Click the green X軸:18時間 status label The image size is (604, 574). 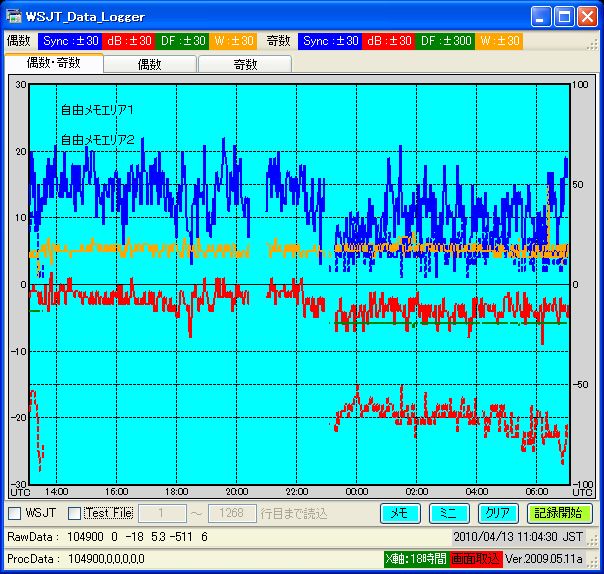pos(416,559)
